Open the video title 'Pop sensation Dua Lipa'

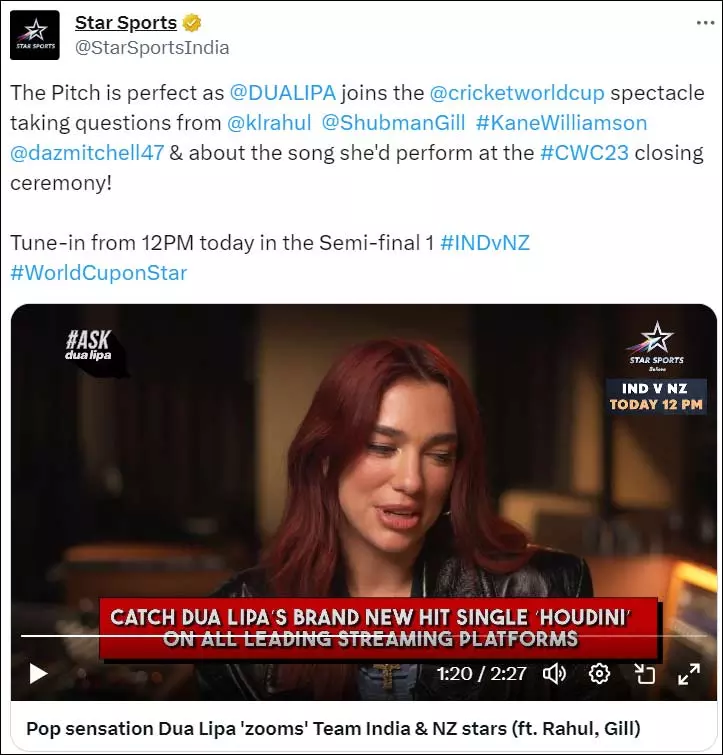coord(333,729)
